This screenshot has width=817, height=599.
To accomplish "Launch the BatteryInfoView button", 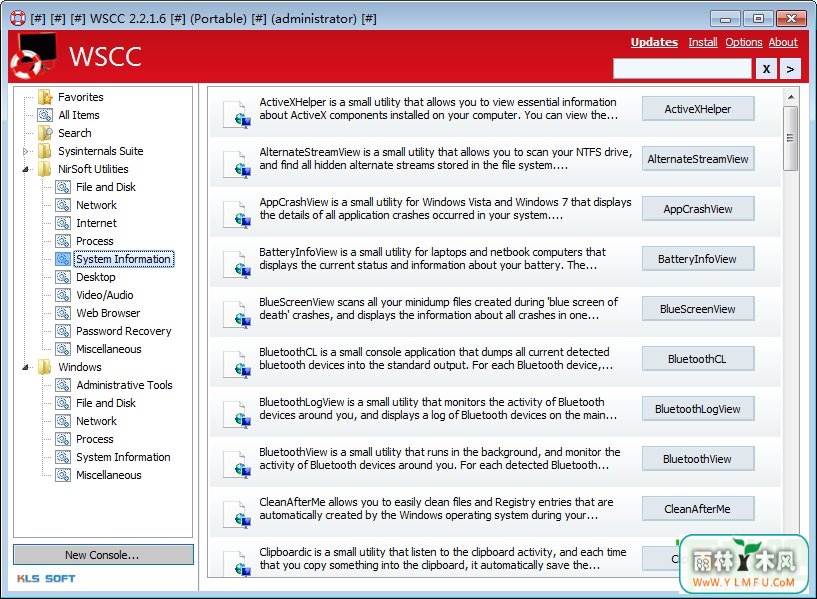I will pos(698,259).
